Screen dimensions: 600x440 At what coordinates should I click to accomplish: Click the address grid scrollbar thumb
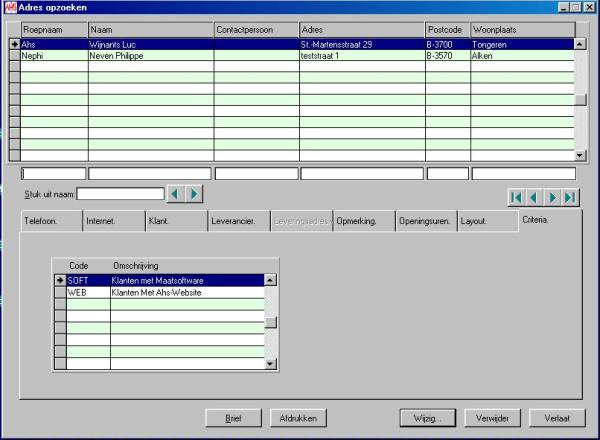[580, 99]
